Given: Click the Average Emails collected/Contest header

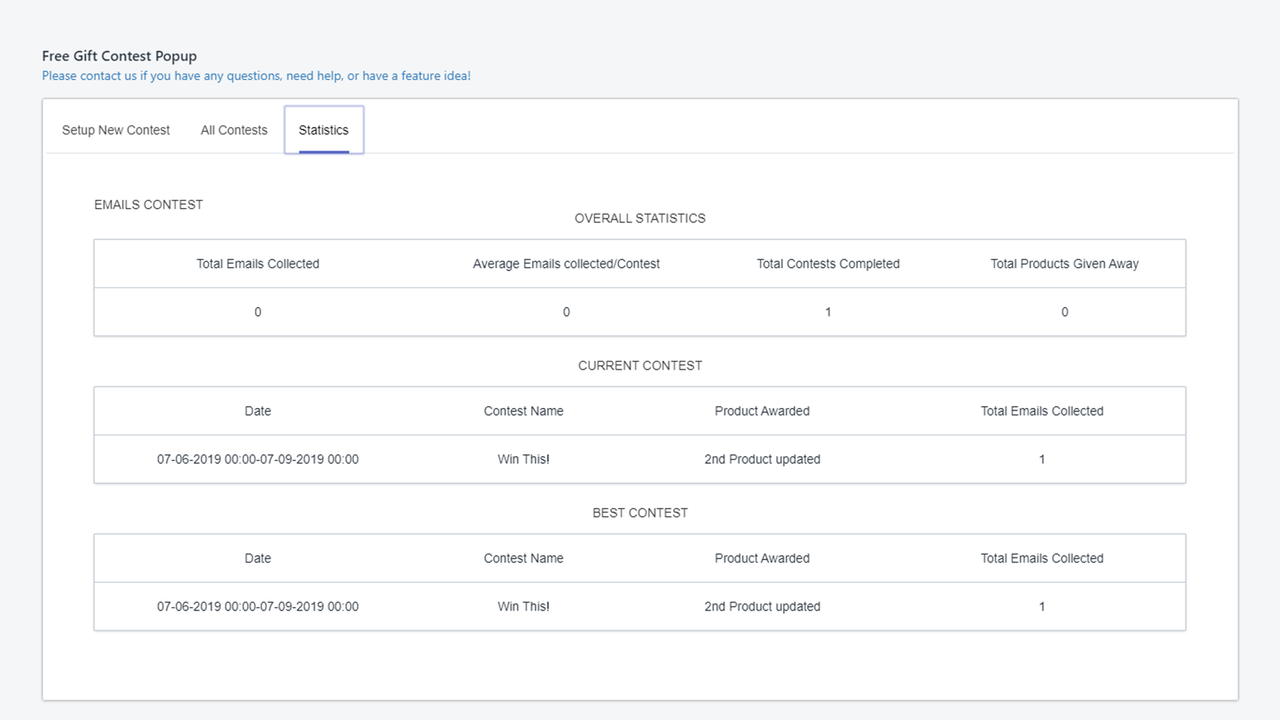Looking at the screenshot, I should pyautogui.click(x=566, y=263).
